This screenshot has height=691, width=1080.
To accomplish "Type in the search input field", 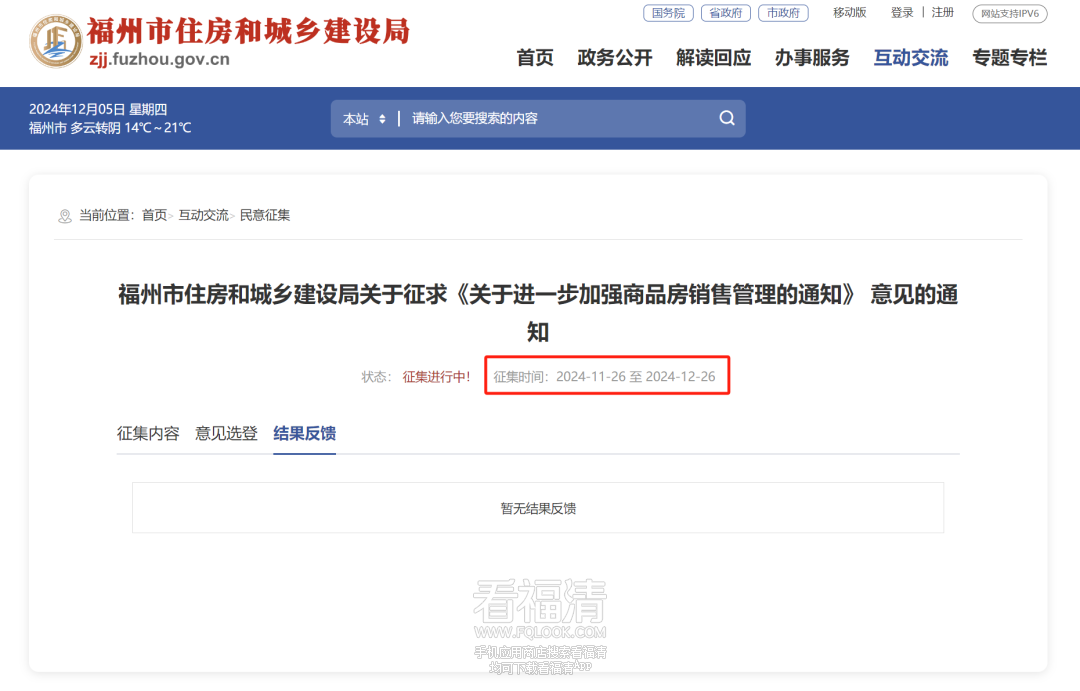I will [x=560, y=118].
